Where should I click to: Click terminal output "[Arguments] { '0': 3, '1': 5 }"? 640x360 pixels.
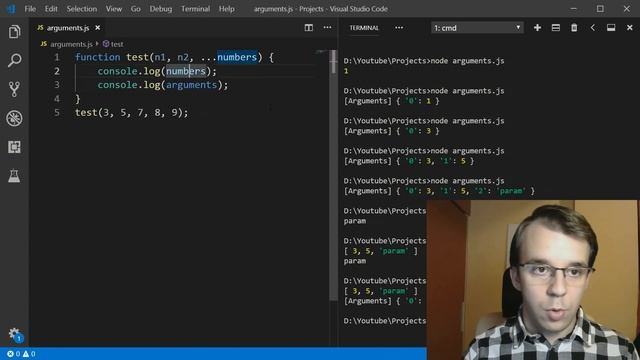click(409, 161)
